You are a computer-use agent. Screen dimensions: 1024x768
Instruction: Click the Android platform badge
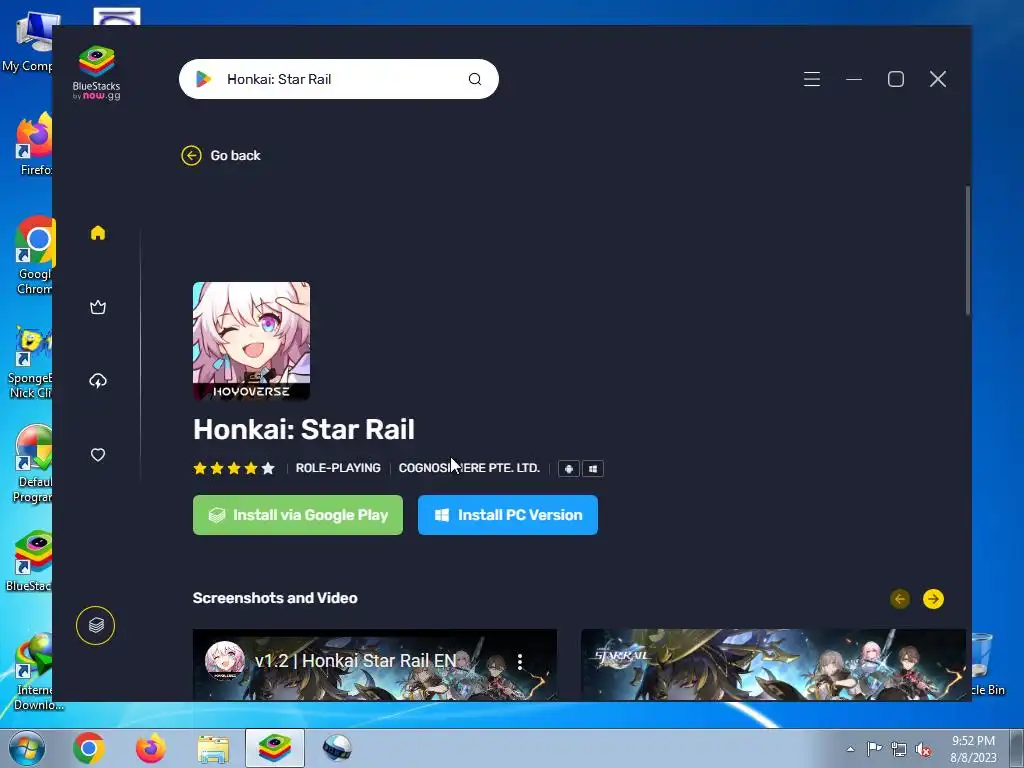(569, 469)
